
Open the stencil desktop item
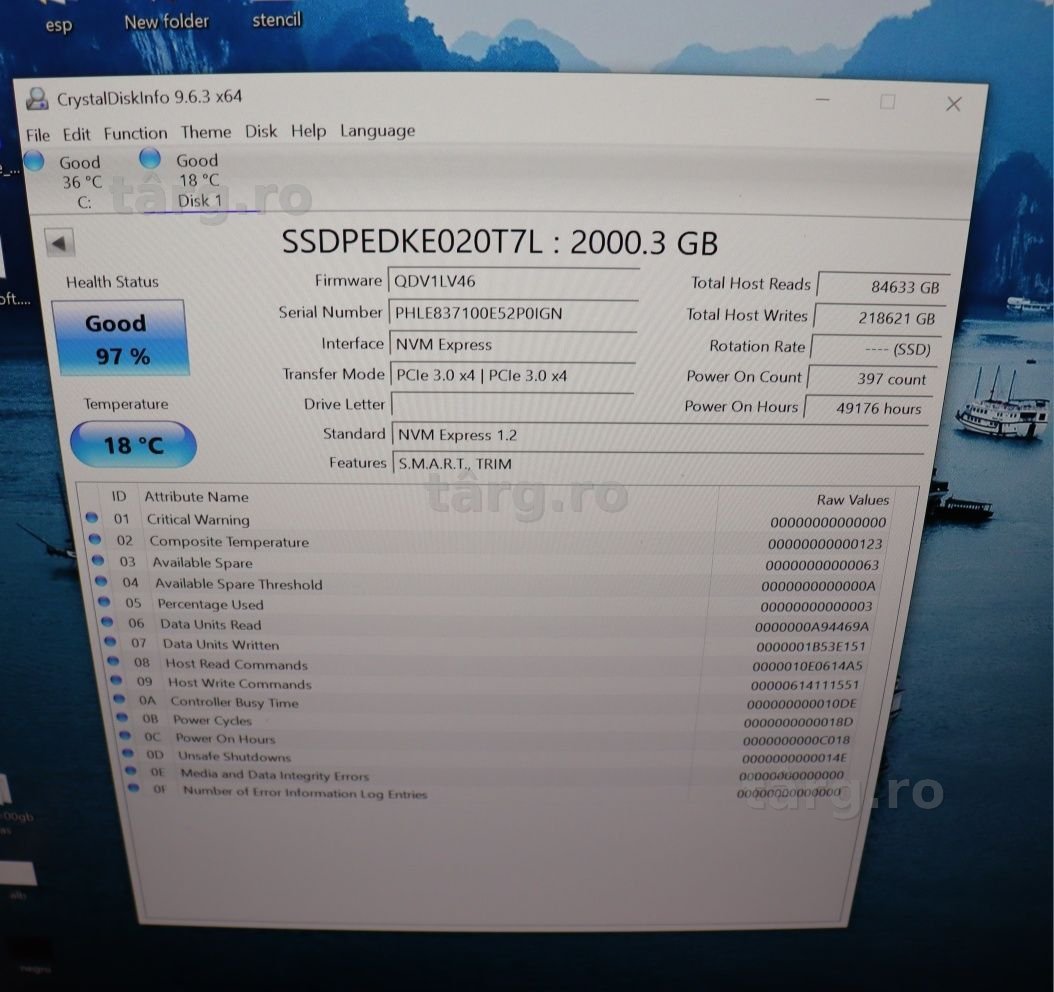(276, 19)
